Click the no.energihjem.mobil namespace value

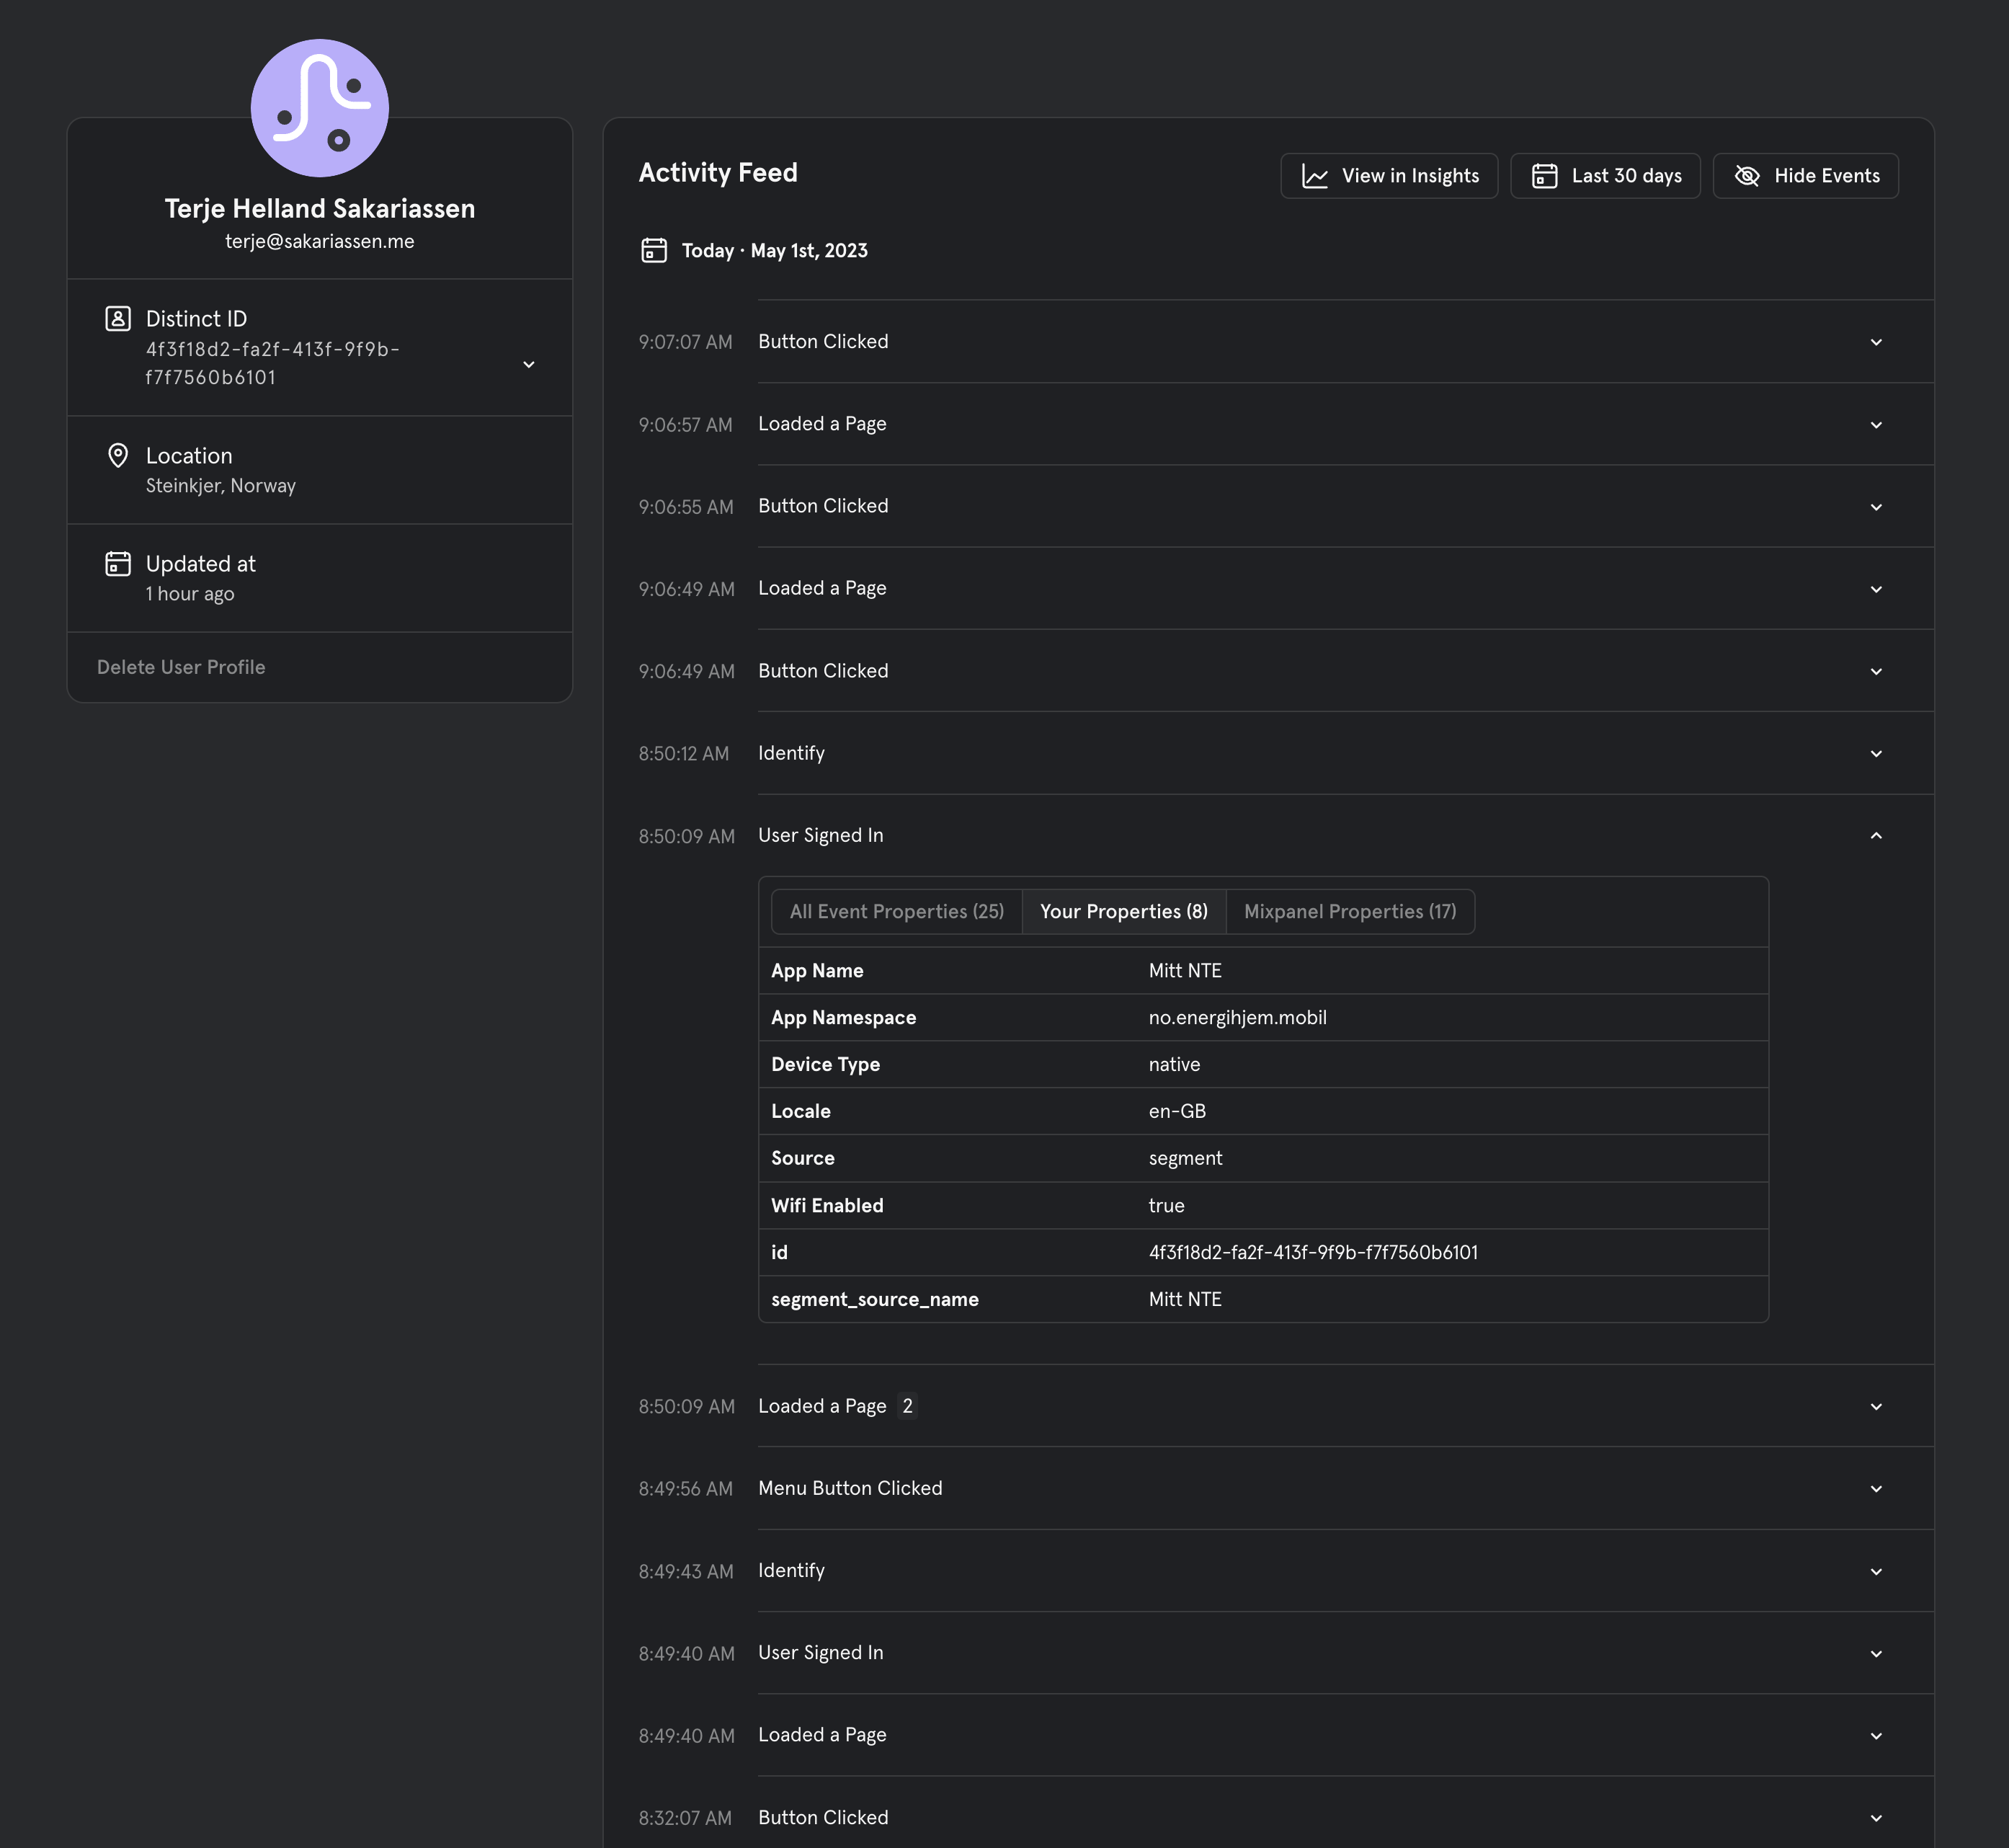(1238, 1018)
